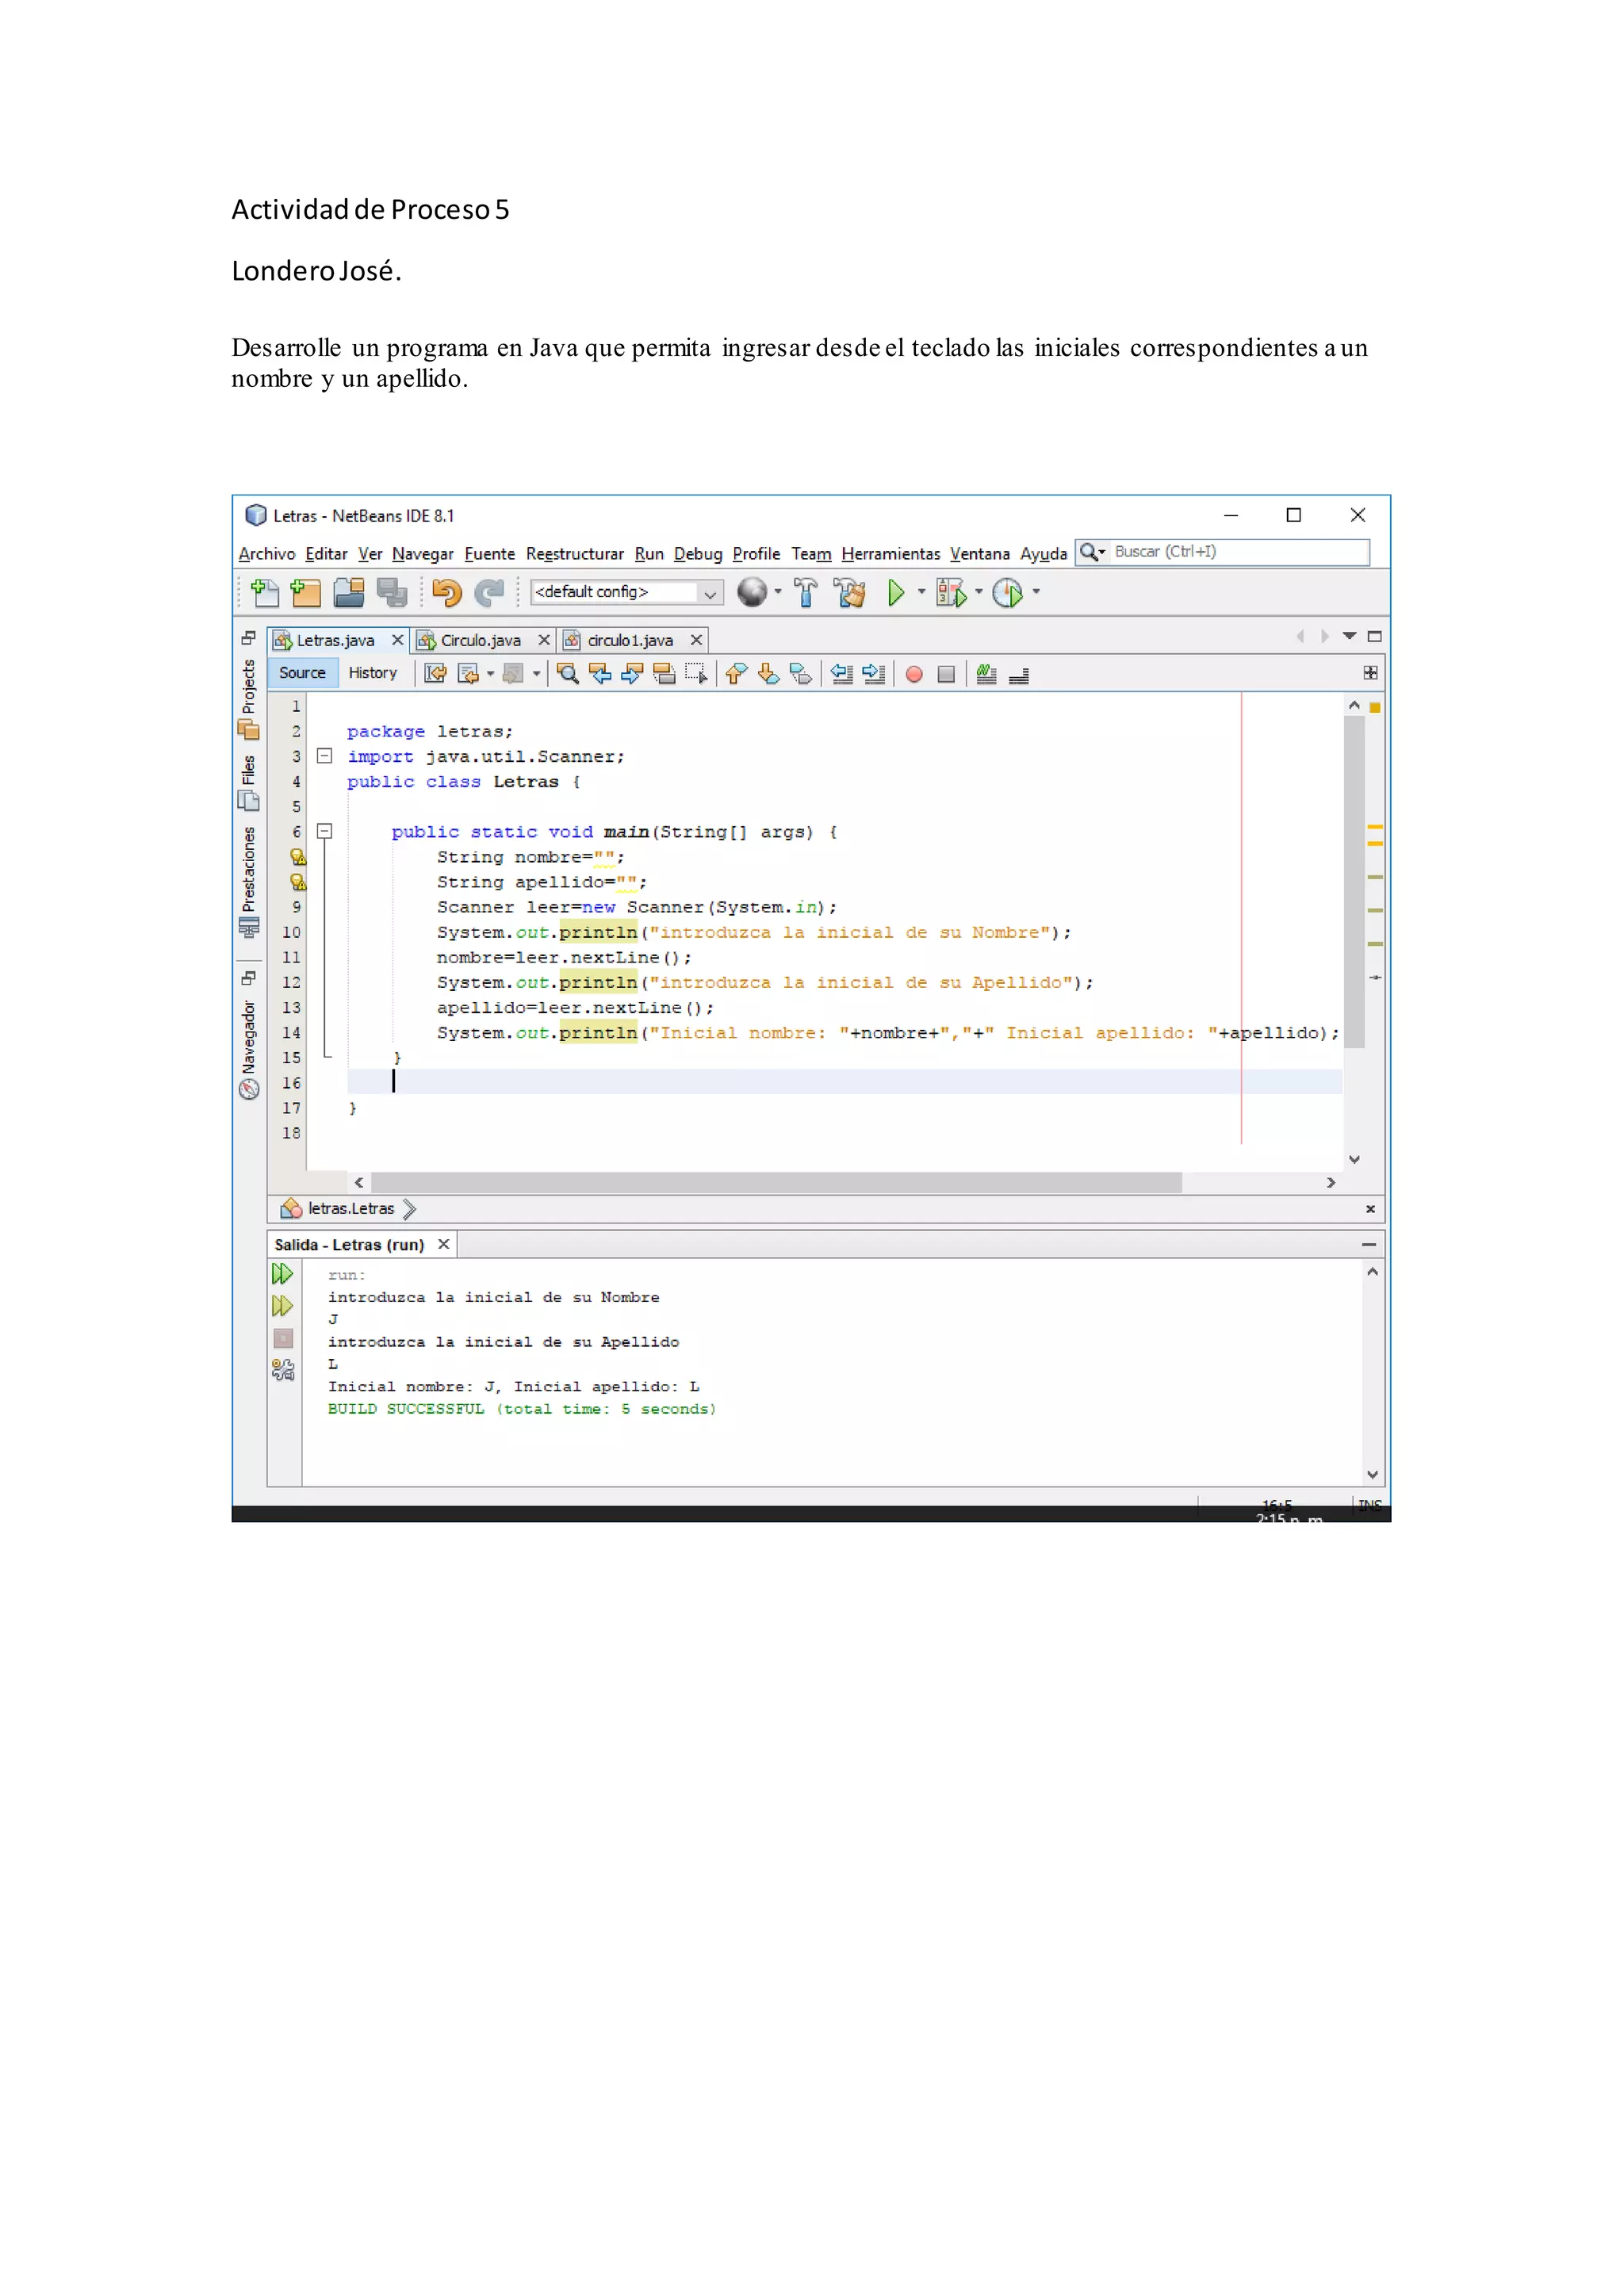Toggle the History view button
Screen dimensions: 1624x2296
tap(373, 674)
